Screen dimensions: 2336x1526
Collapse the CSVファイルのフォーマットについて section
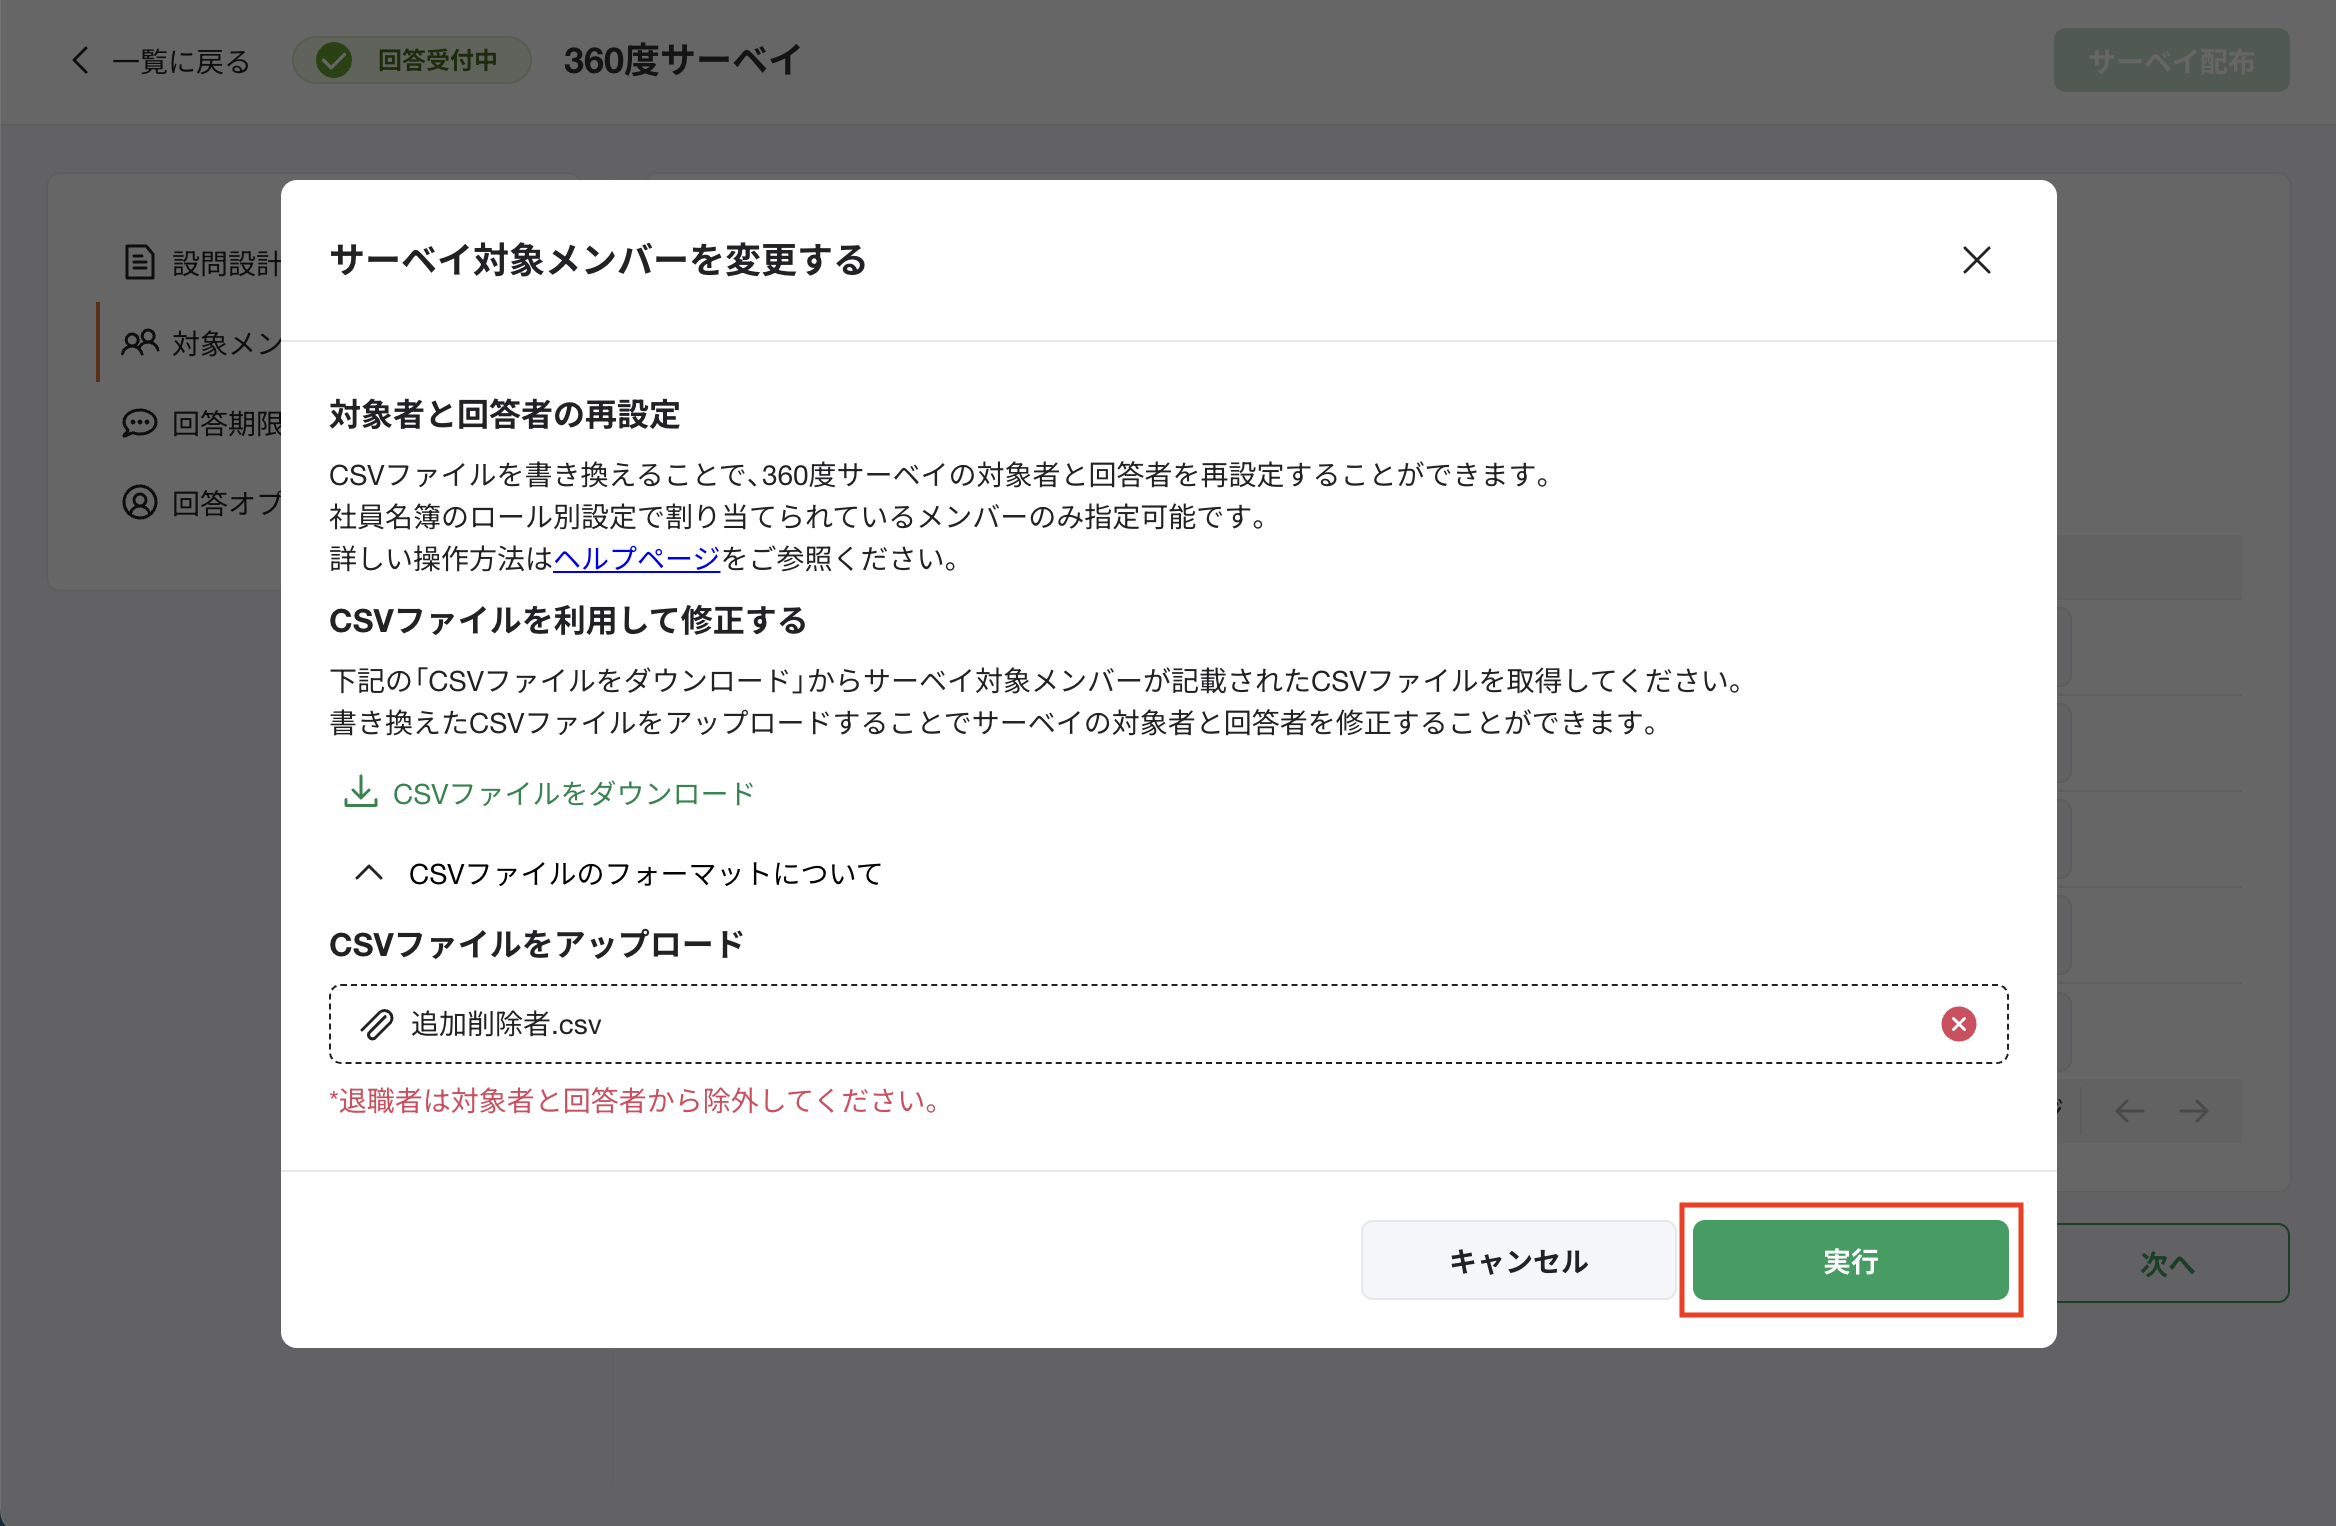point(369,872)
